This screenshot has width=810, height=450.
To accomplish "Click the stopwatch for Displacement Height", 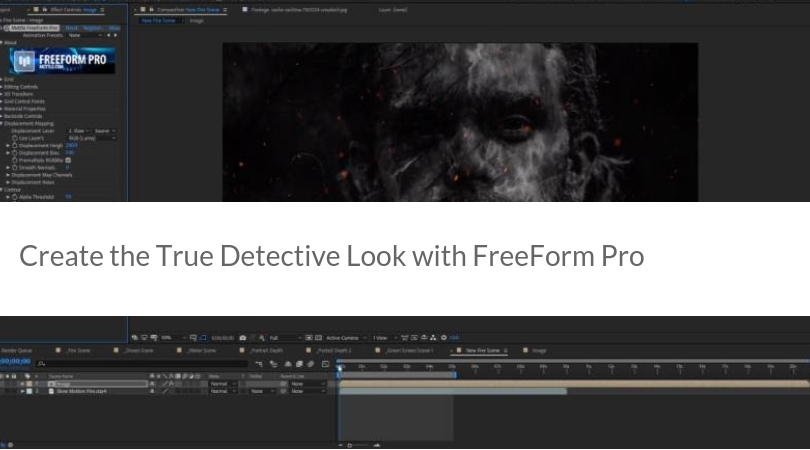I will 14,146.
